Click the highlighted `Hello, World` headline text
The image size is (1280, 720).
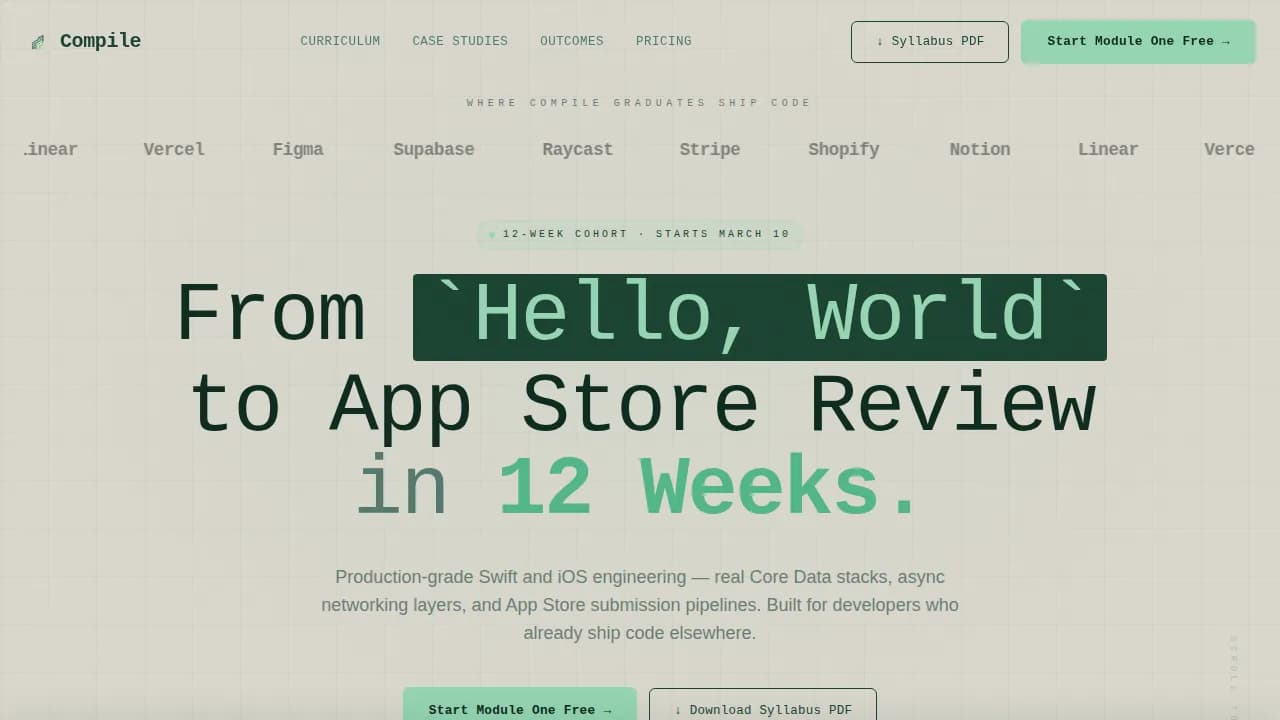[x=760, y=317]
